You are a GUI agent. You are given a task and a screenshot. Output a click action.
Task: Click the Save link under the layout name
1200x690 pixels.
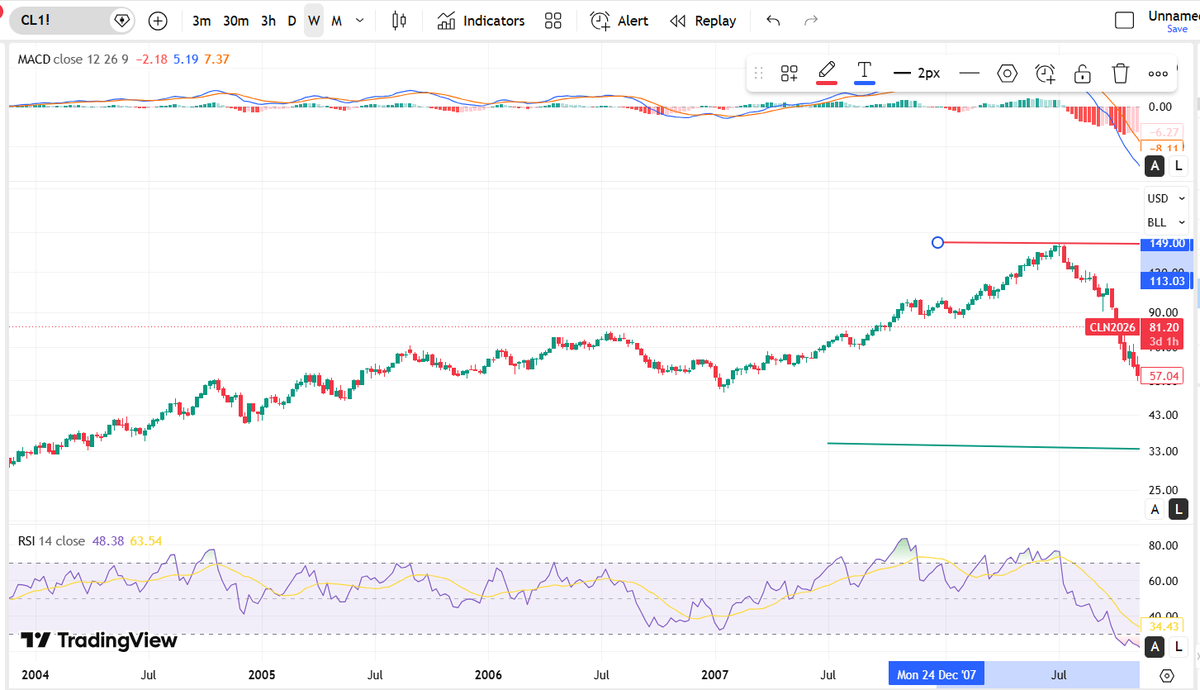[x=1177, y=29]
